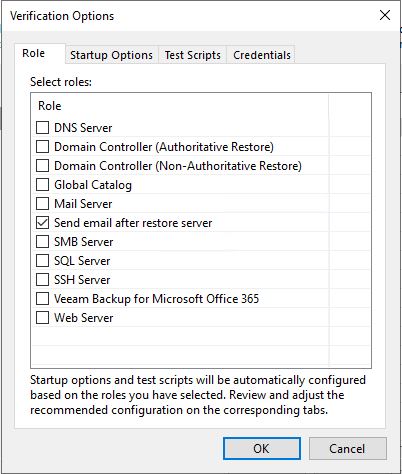
Task: Select the Global Catalog role checkbox
Action: pyautogui.click(x=42, y=184)
